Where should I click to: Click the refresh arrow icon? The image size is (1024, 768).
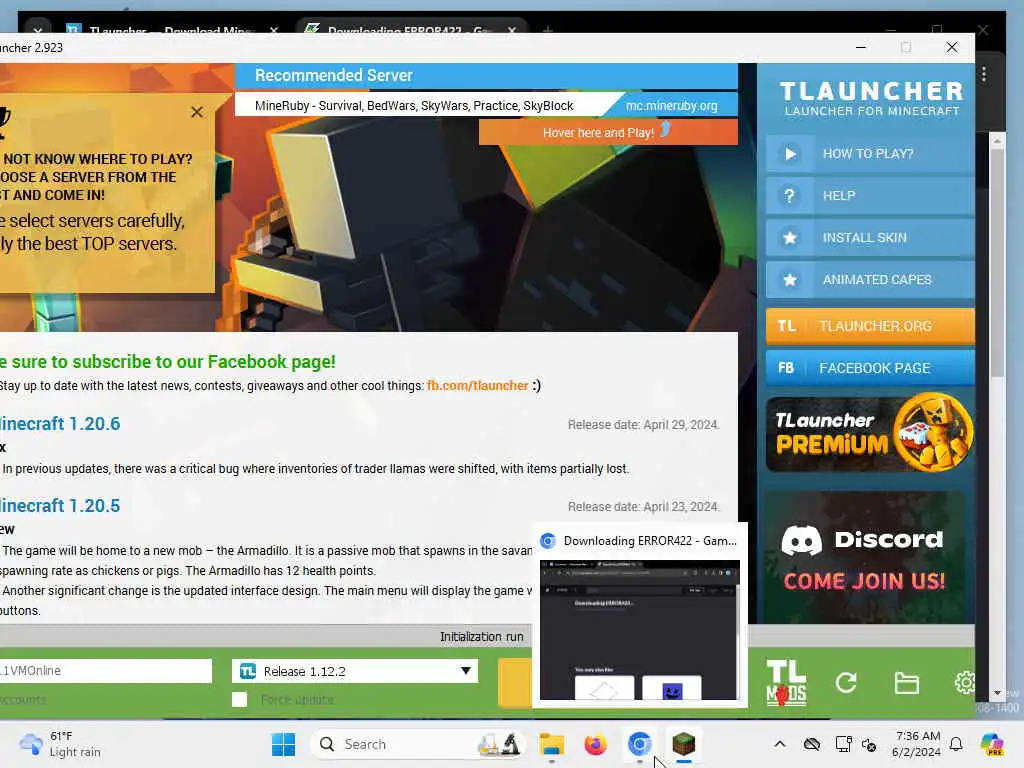click(846, 683)
